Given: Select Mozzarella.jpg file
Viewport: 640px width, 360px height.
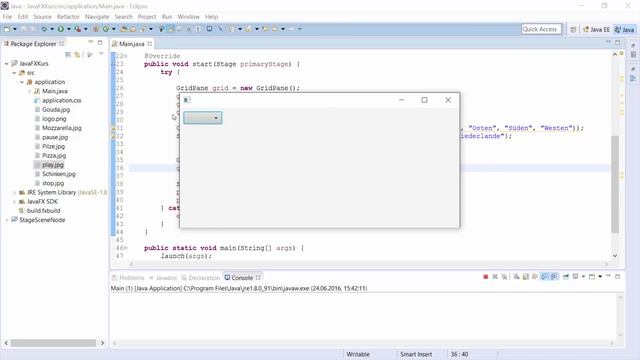Looking at the screenshot, I should coord(62,128).
